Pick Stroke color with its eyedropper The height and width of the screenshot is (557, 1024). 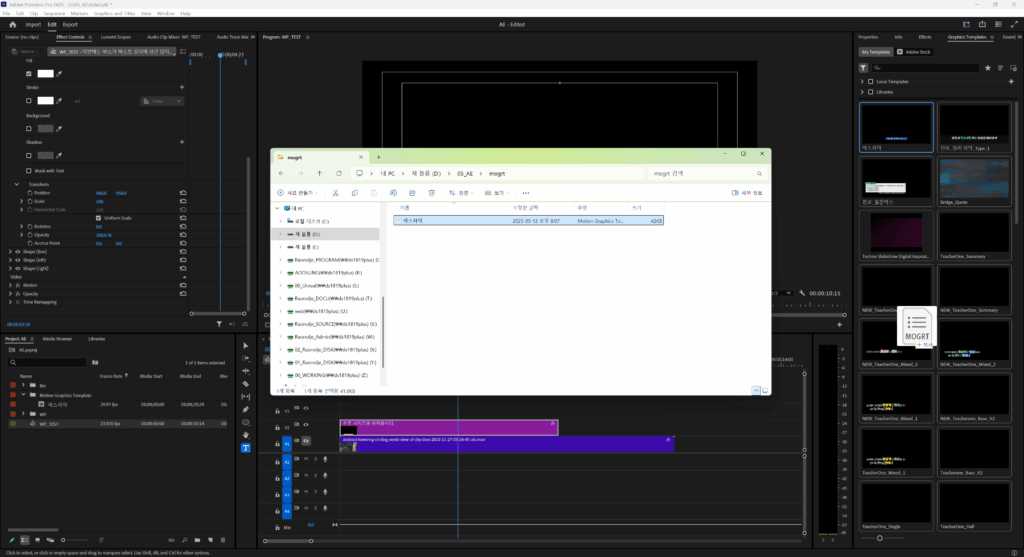coord(59,101)
